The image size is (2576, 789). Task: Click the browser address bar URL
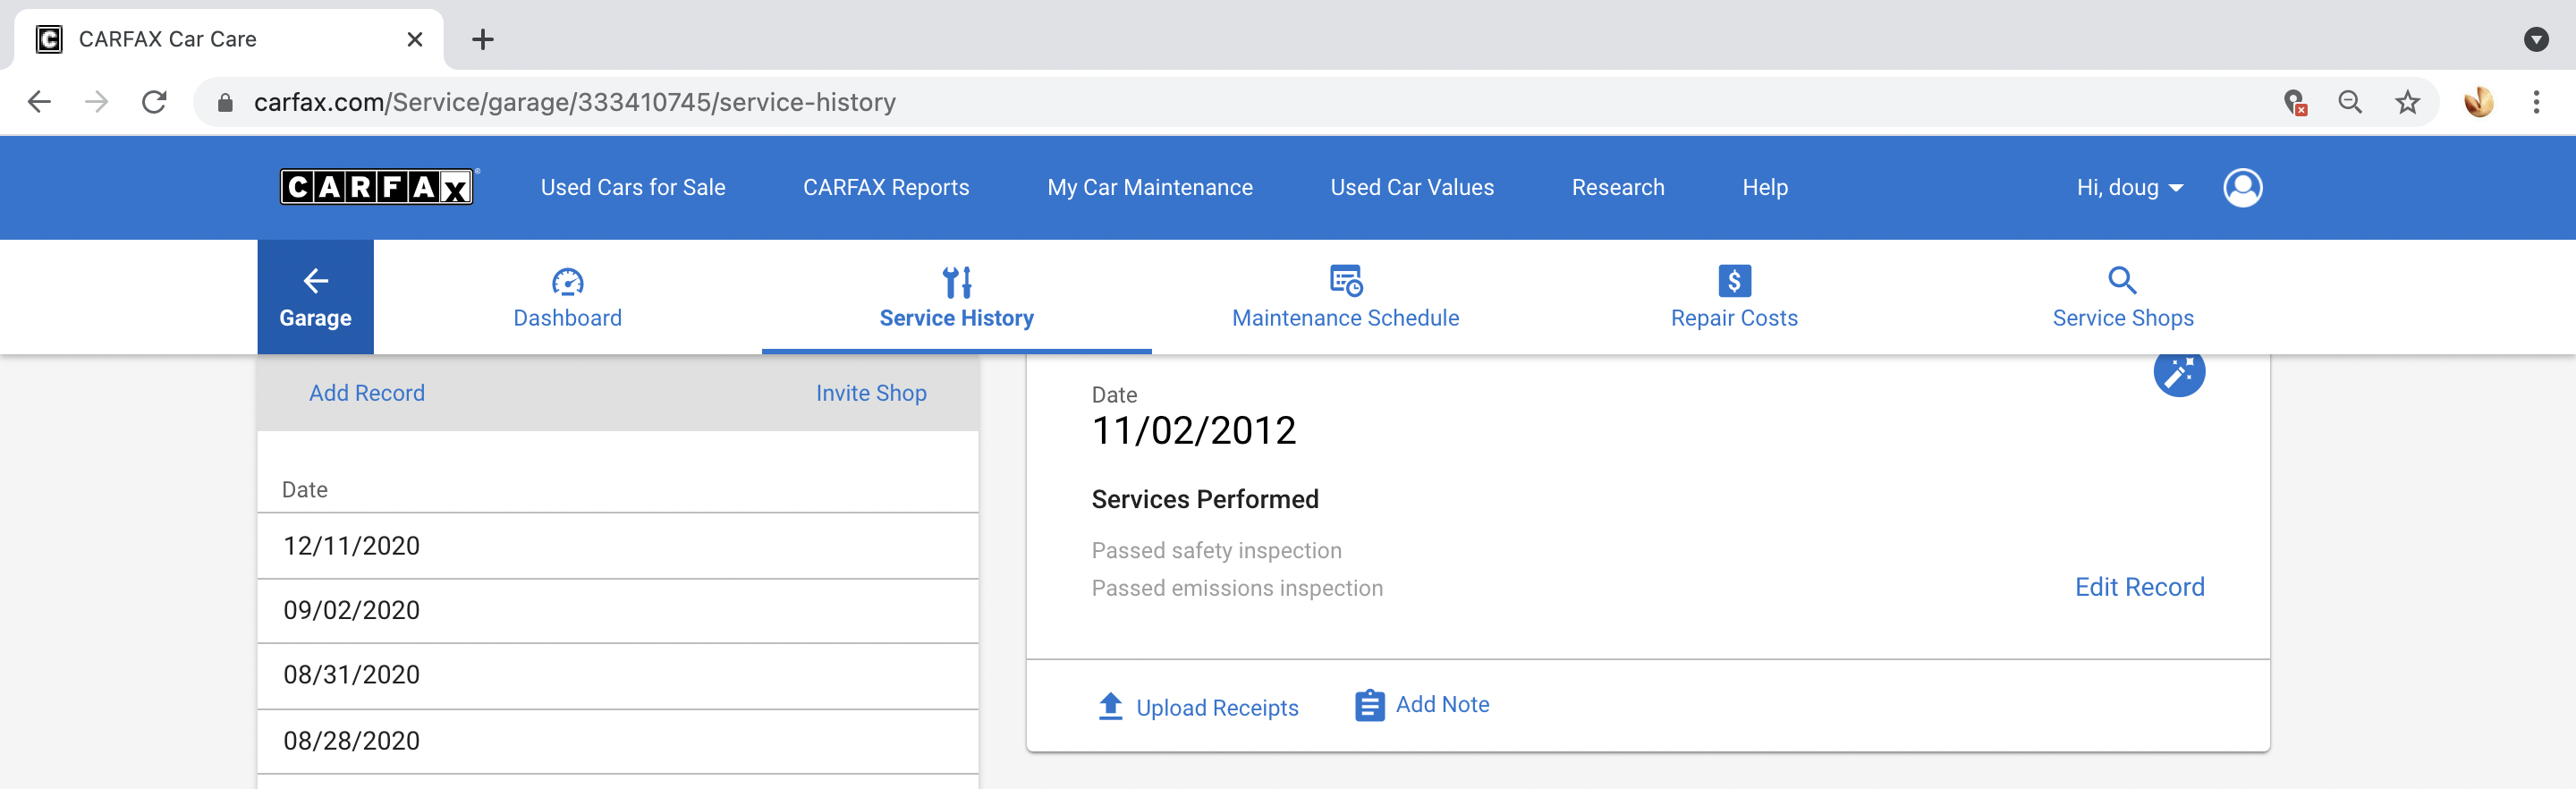(x=575, y=102)
